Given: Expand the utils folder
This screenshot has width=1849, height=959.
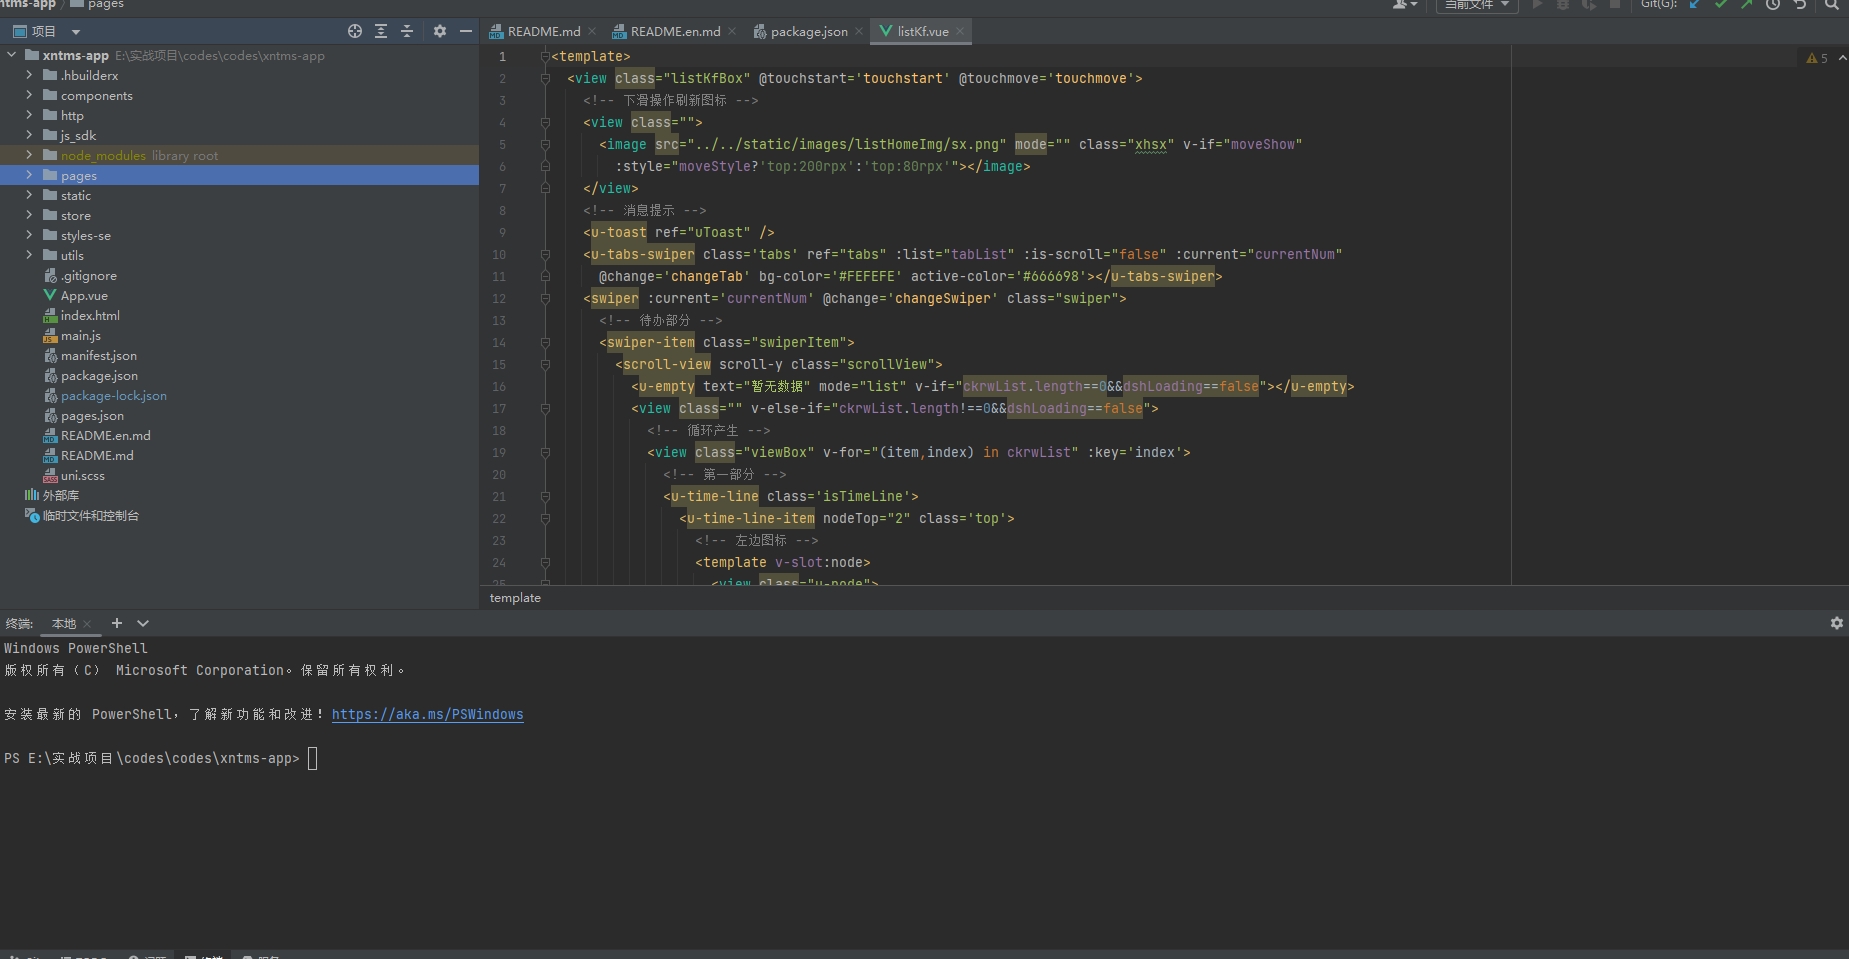Looking at the screenshot, I should click(x=29, y=255).
